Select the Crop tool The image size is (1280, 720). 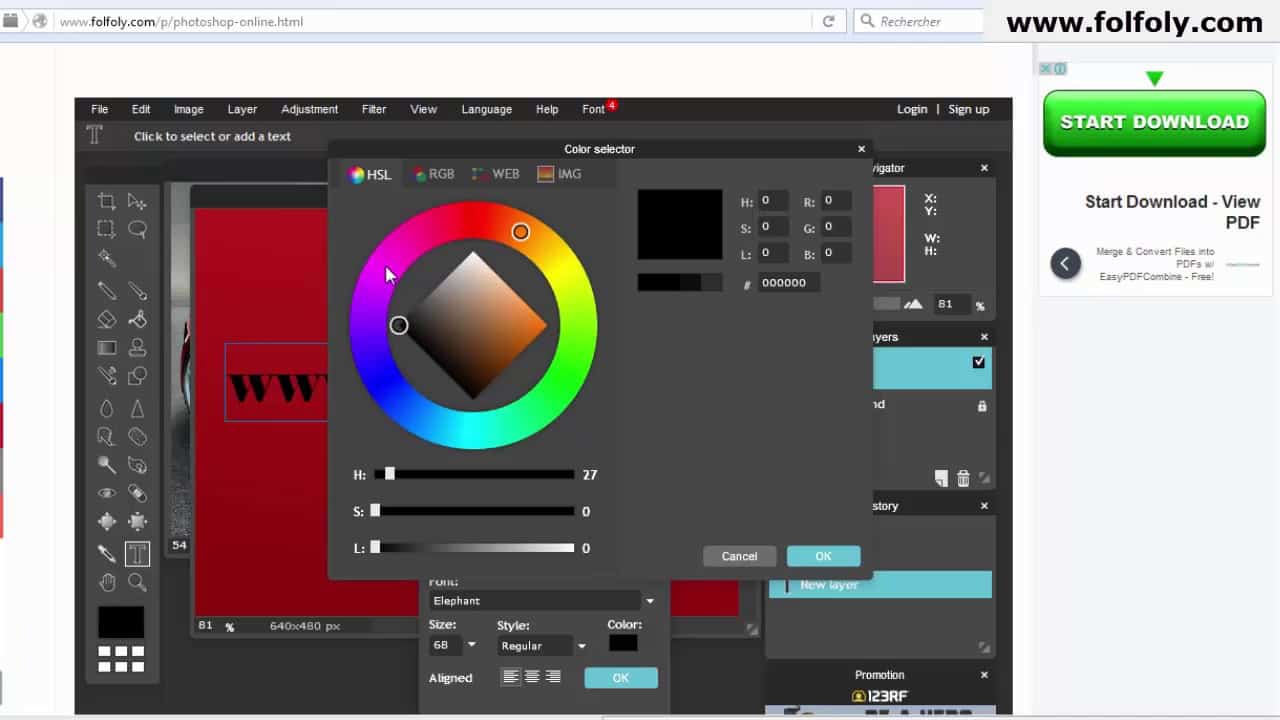[x=107, y=201]
